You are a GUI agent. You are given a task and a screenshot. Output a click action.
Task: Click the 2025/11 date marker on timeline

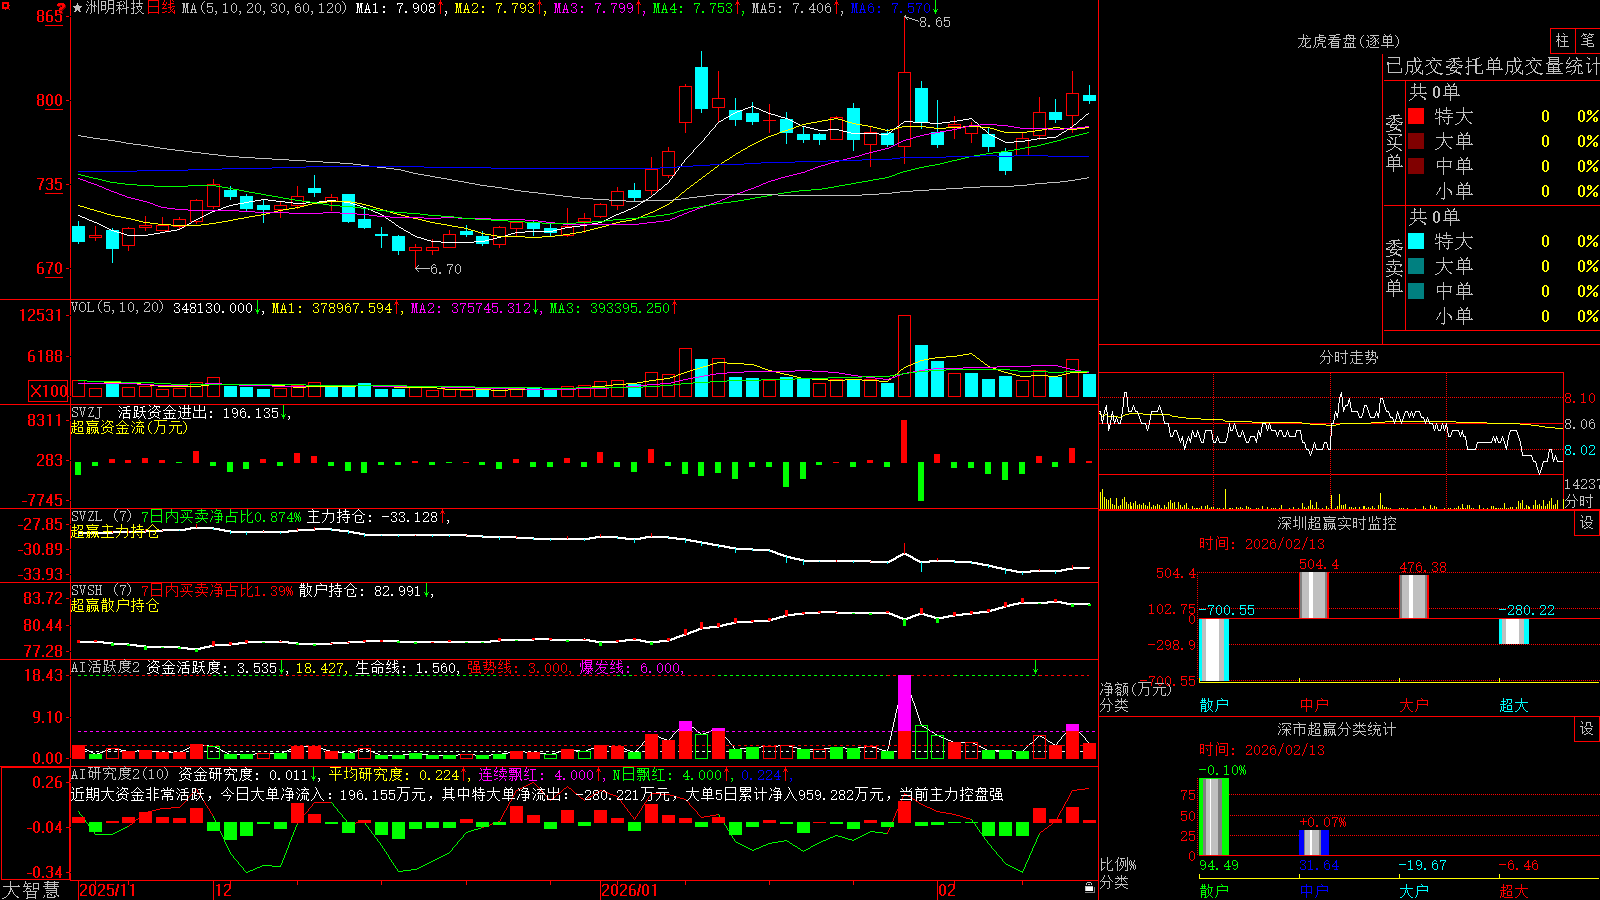107,890
